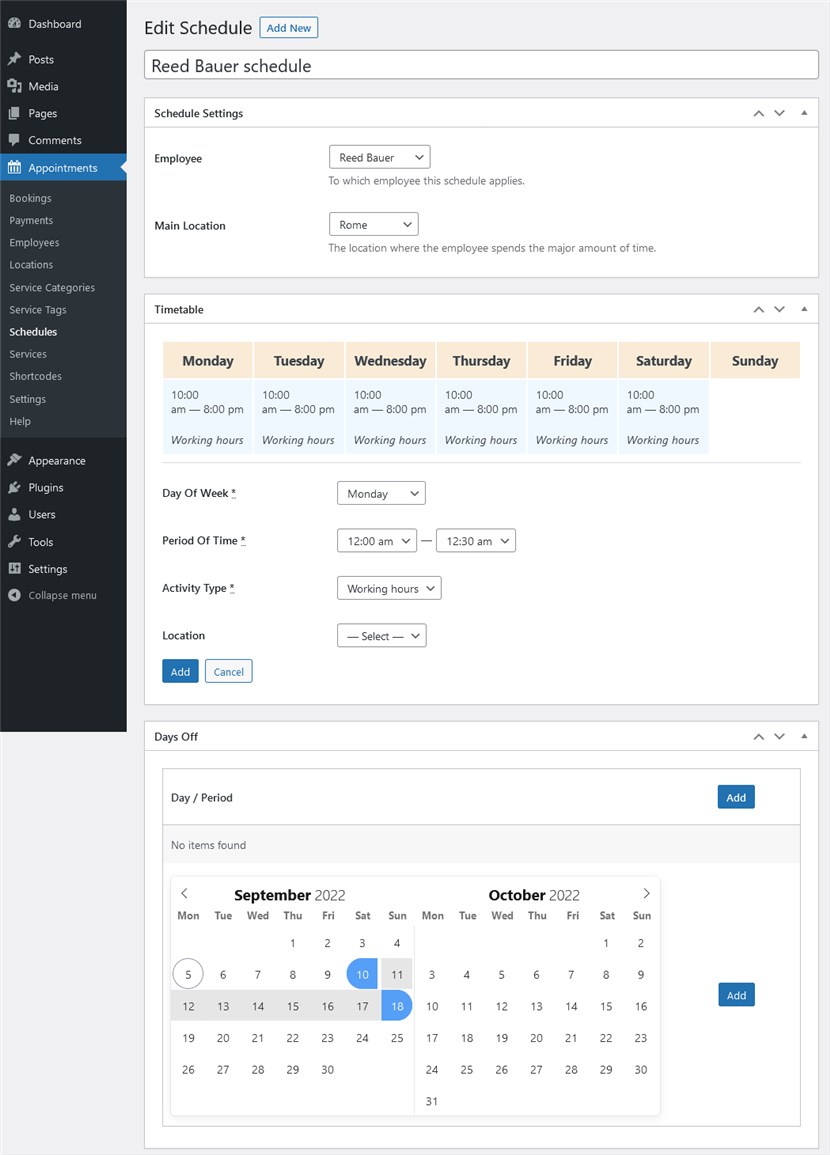Toggle Timetable panel collapse triangle
Viewport: 830px width, 1155px height.
pos(804,309)
